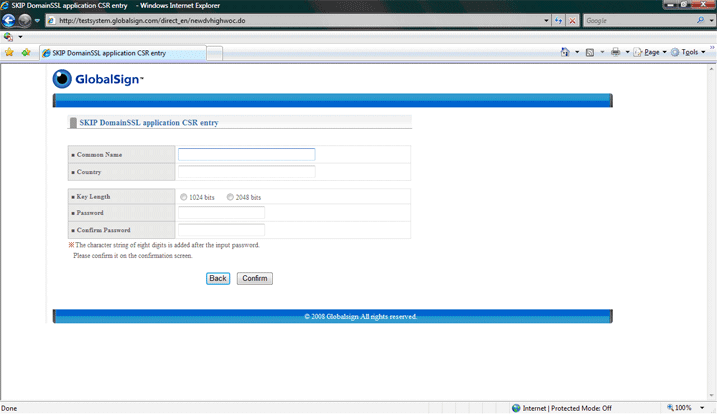Open the Page menu
Image resolution: width=717 pixels, height=414 pixels.
650,52
